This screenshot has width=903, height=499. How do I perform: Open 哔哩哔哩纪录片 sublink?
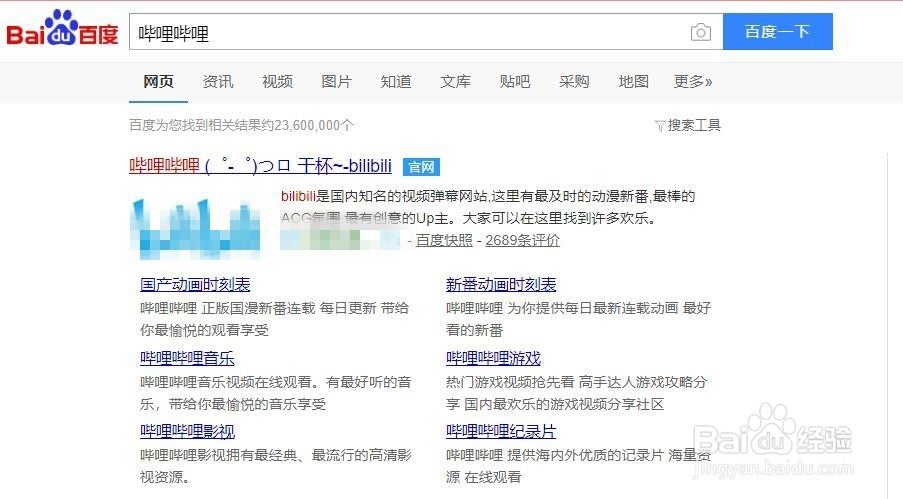[501, 431]
